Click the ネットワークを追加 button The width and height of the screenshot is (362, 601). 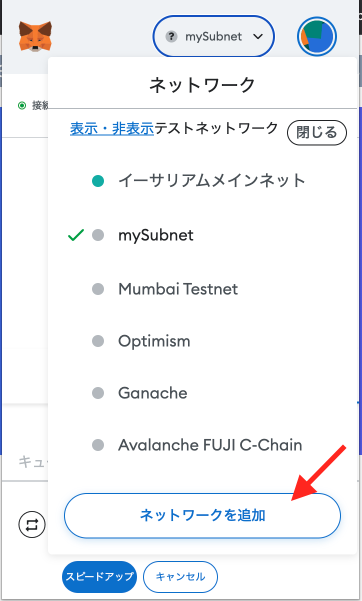coord(202,515)
